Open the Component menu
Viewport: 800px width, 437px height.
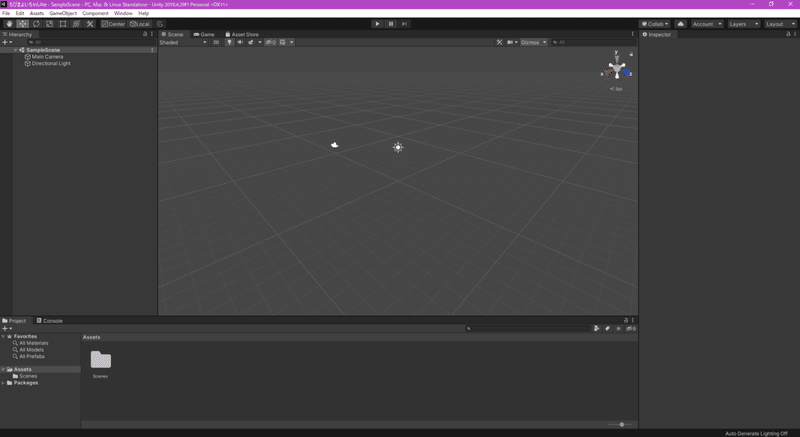[x=95, y=13]
